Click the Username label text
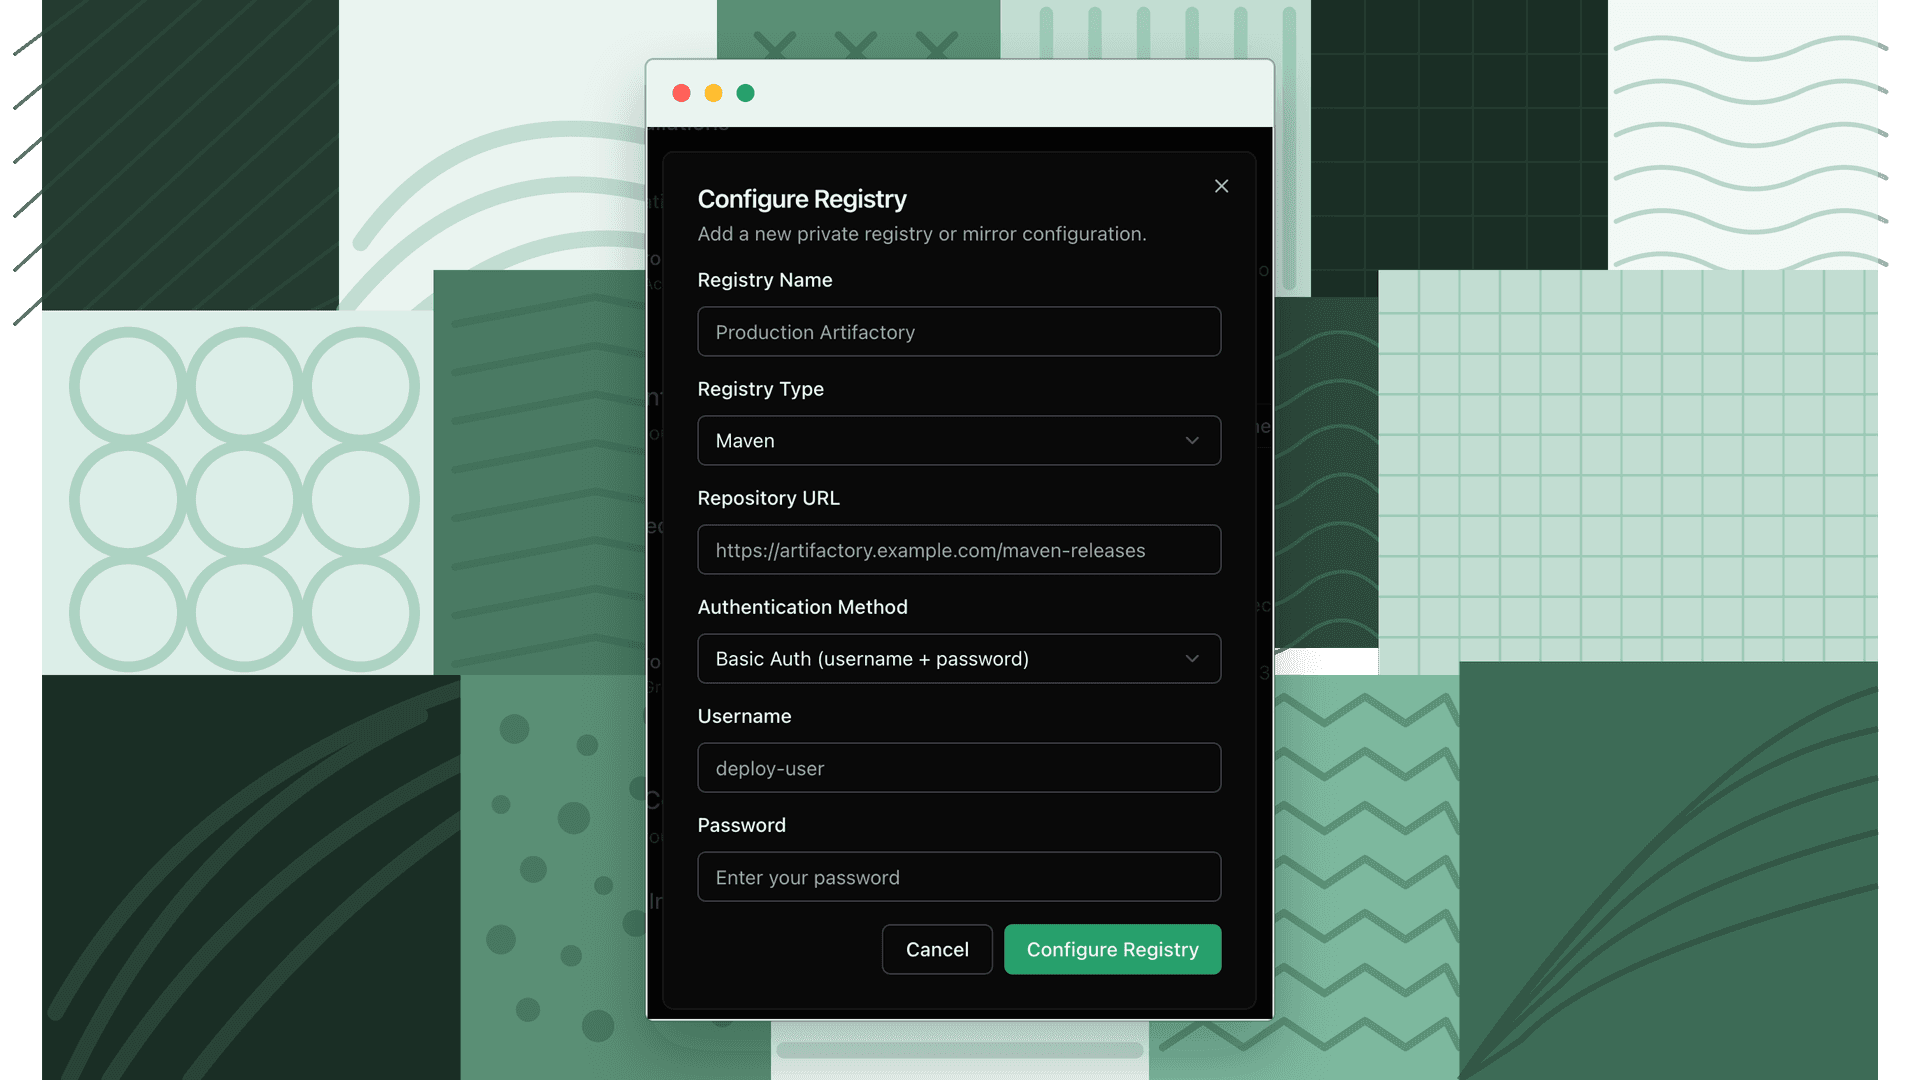The image size is (1920, 1080). pyautogui.click(x=744, y=716)
